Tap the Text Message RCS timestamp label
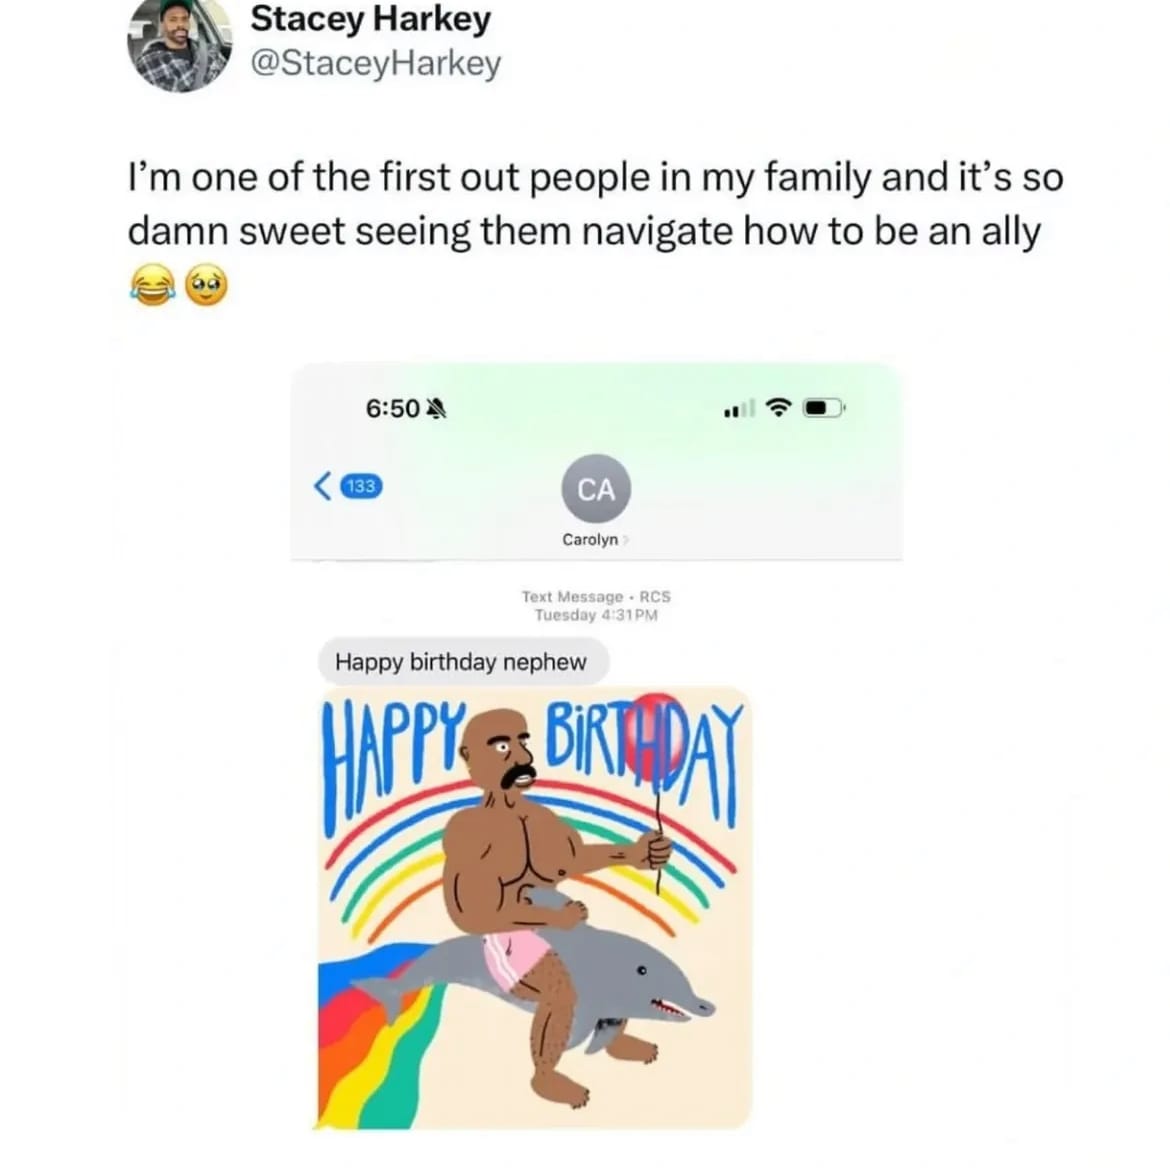Image resolution: width=1170 pixels, height=1168 pixels. click(596, 606)
